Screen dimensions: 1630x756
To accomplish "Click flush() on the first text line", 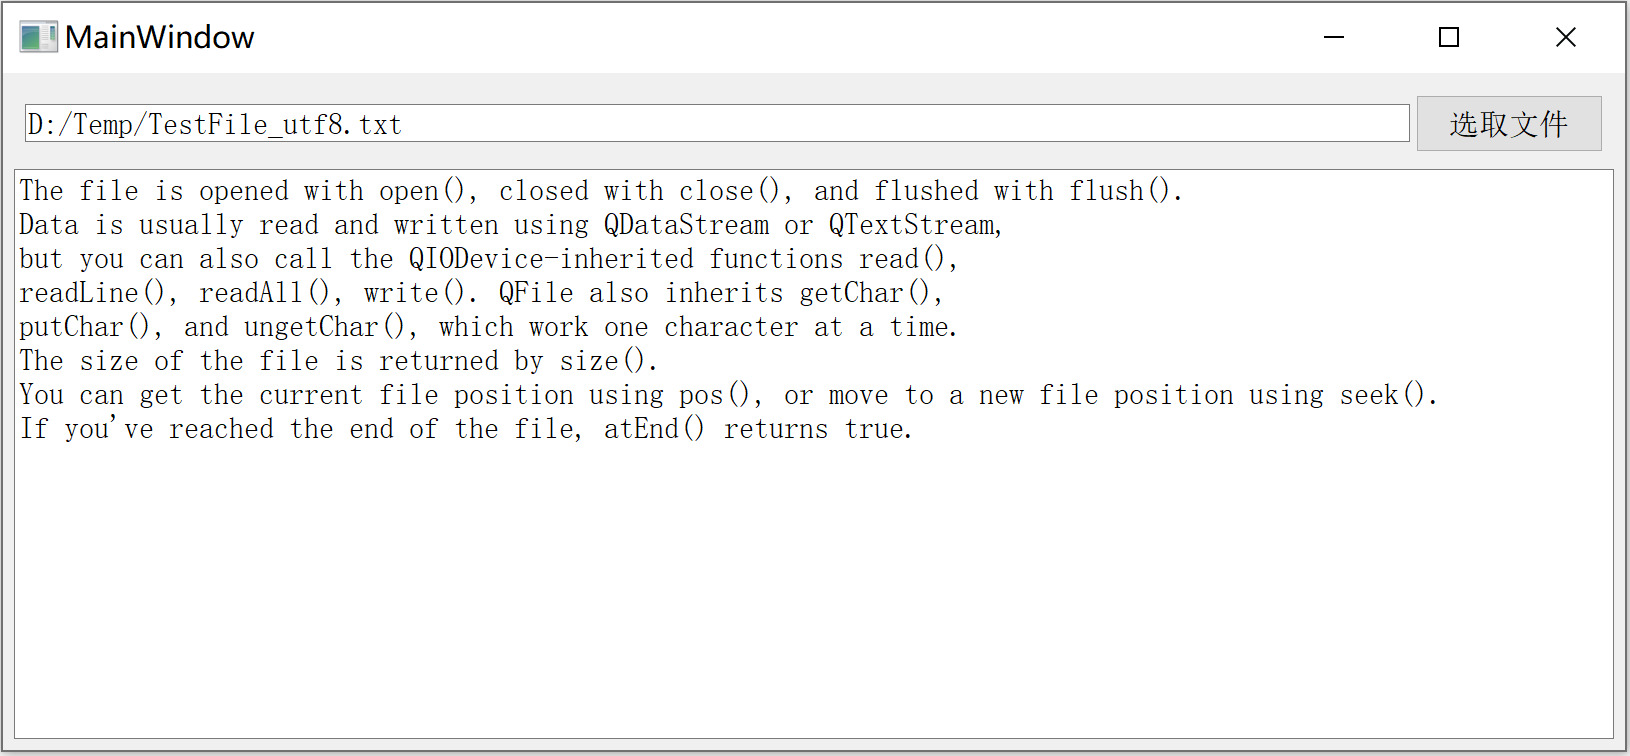I will 1122,190.
